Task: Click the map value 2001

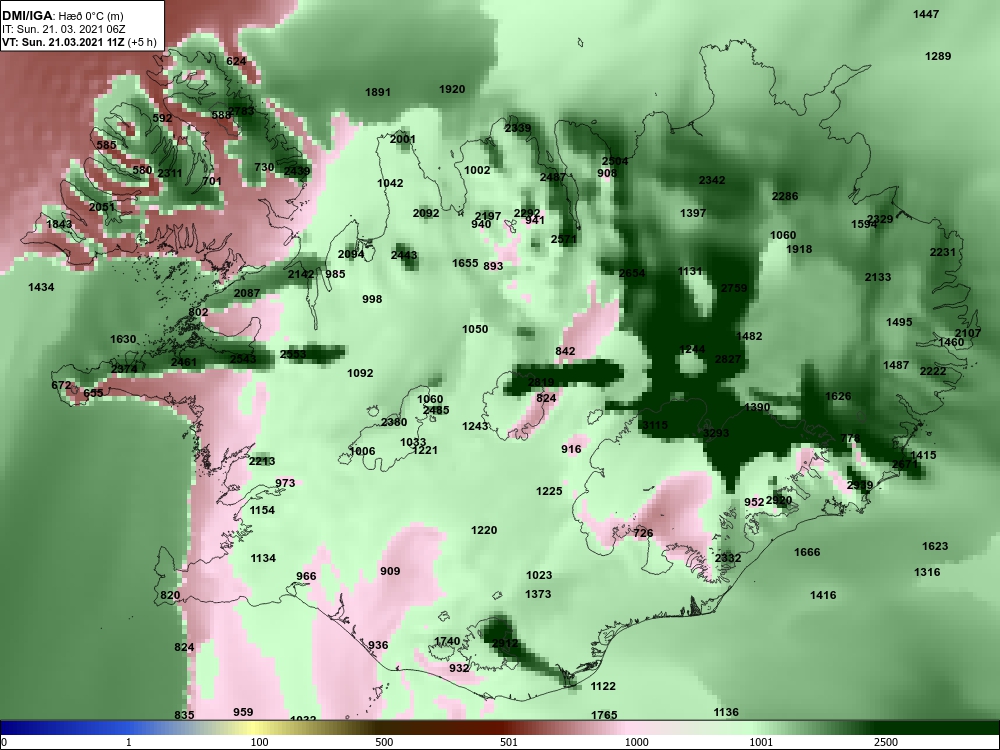Action: (403, 140)
